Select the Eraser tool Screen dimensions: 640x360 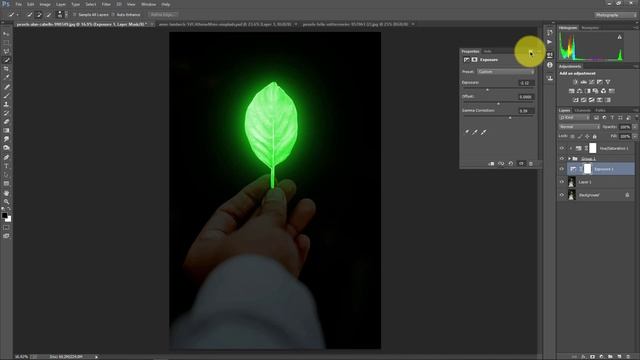pyautogui.click(x=6, y=122)
